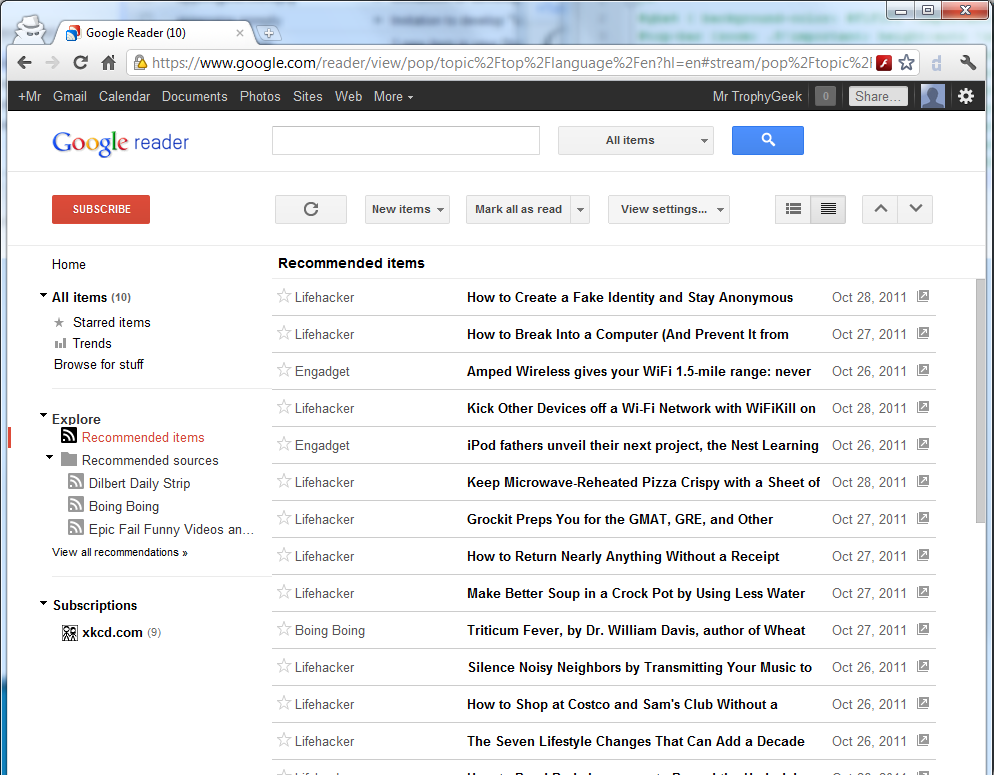
Task: Open Calendar from the top bar
Action: [x=124, y=96]
